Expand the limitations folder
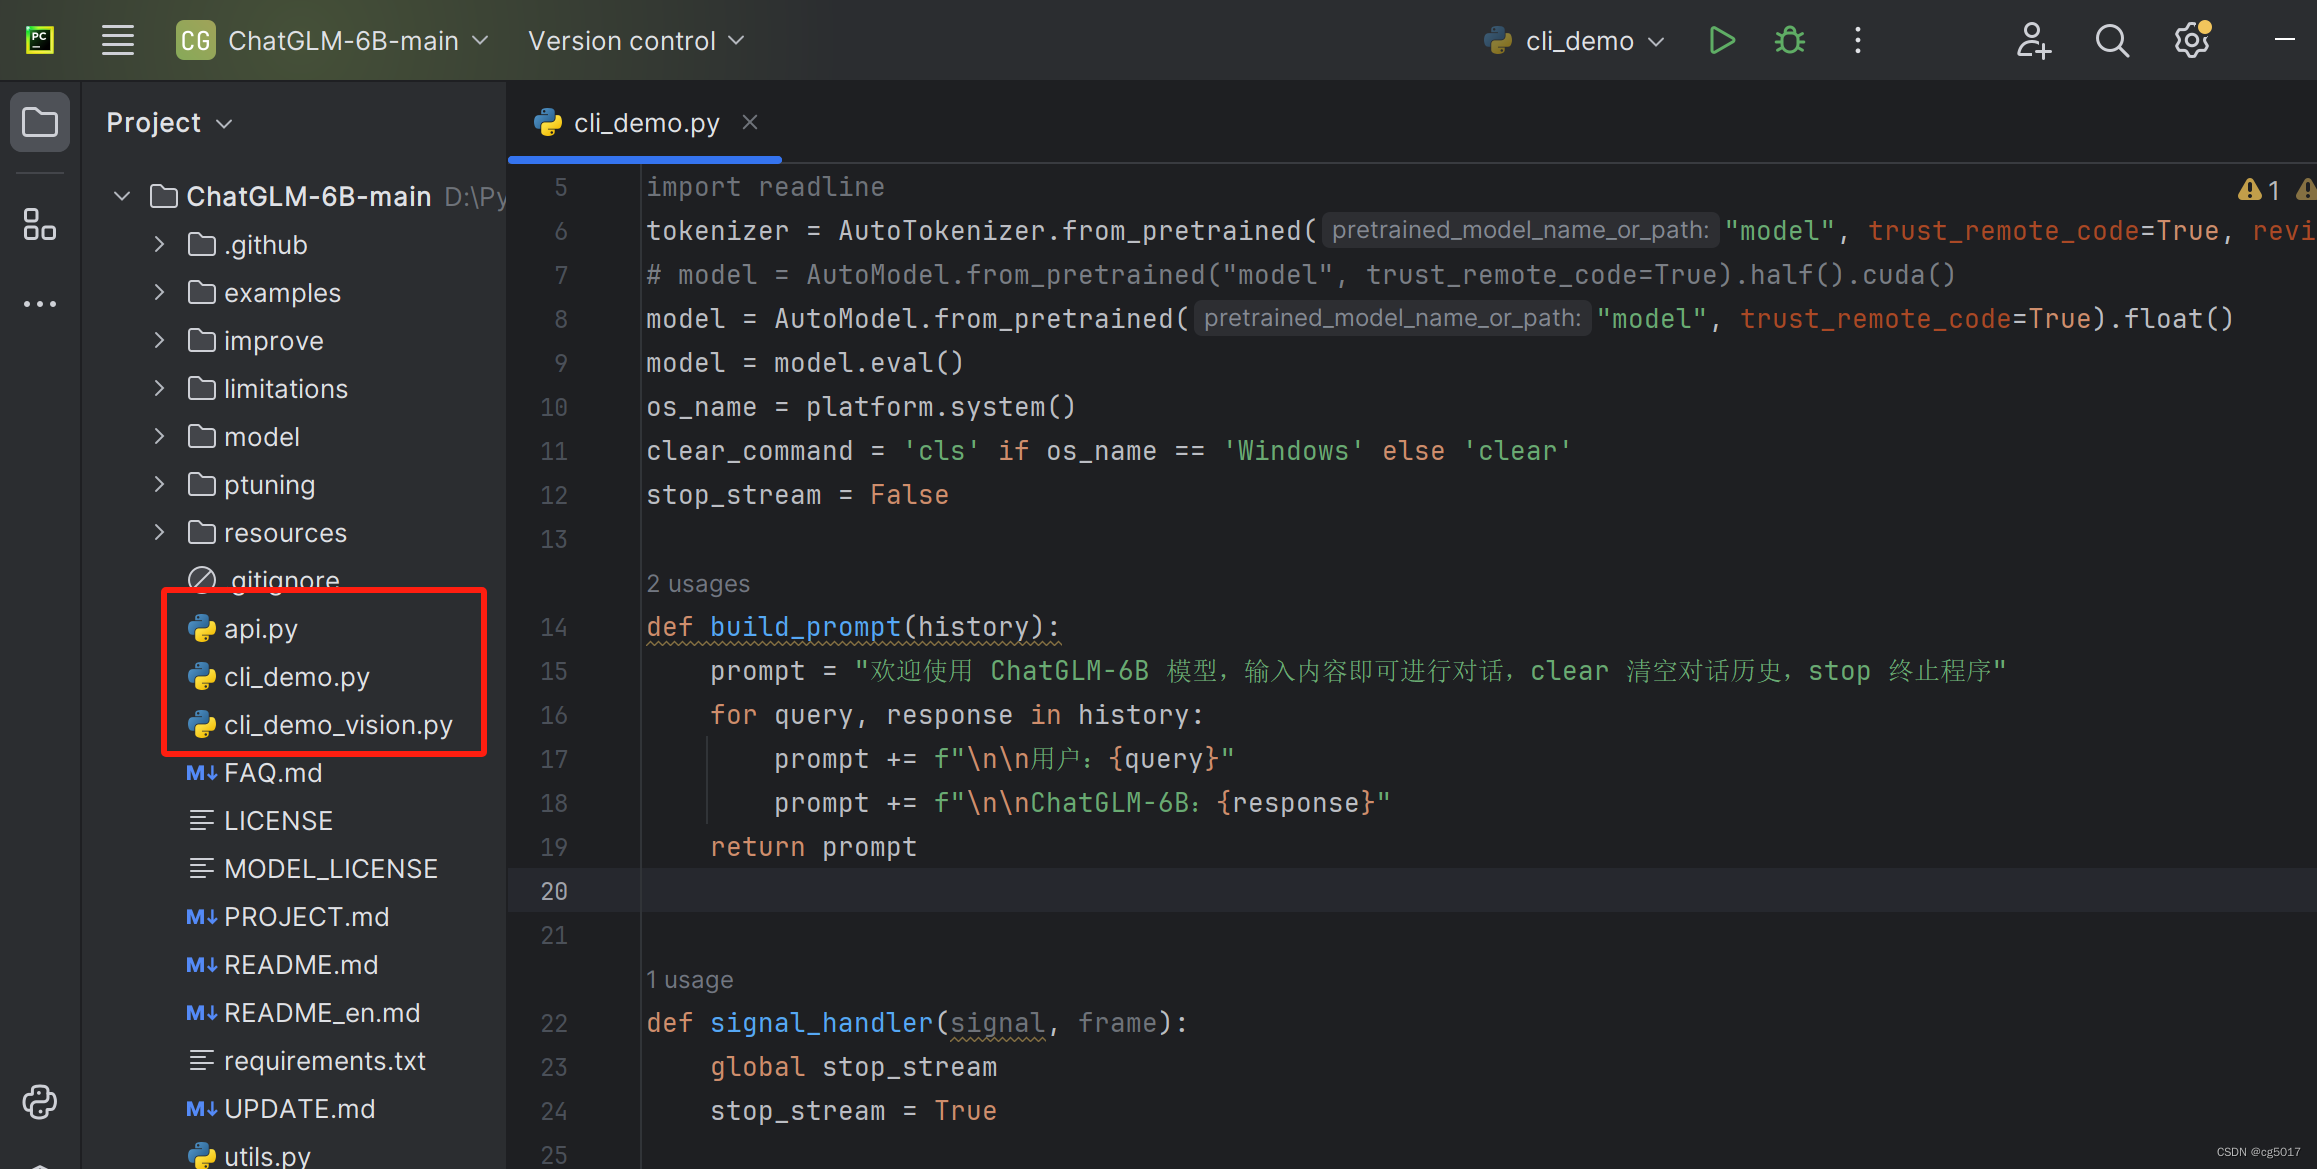 pyautogui.click(x=159, y=388)
